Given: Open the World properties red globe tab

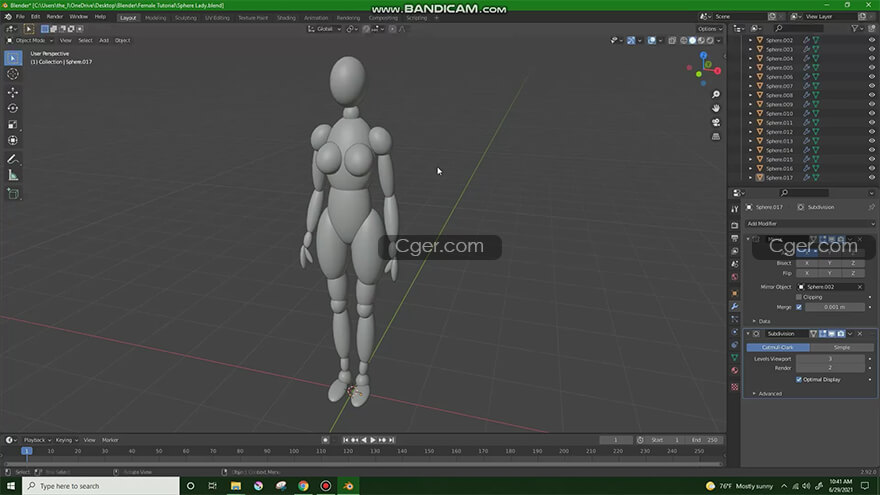Looking at the screenshot, I should (735, 277).
